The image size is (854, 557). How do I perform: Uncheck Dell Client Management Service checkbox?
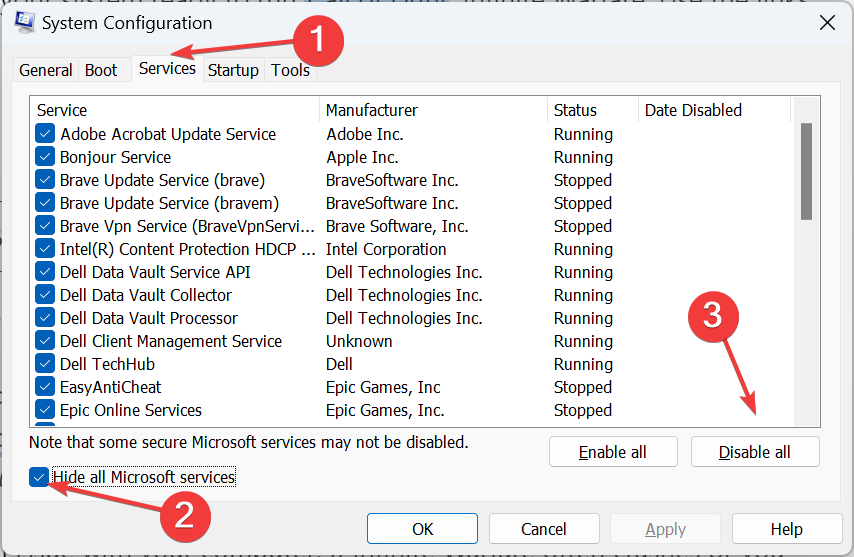click(x=45, y=341)
